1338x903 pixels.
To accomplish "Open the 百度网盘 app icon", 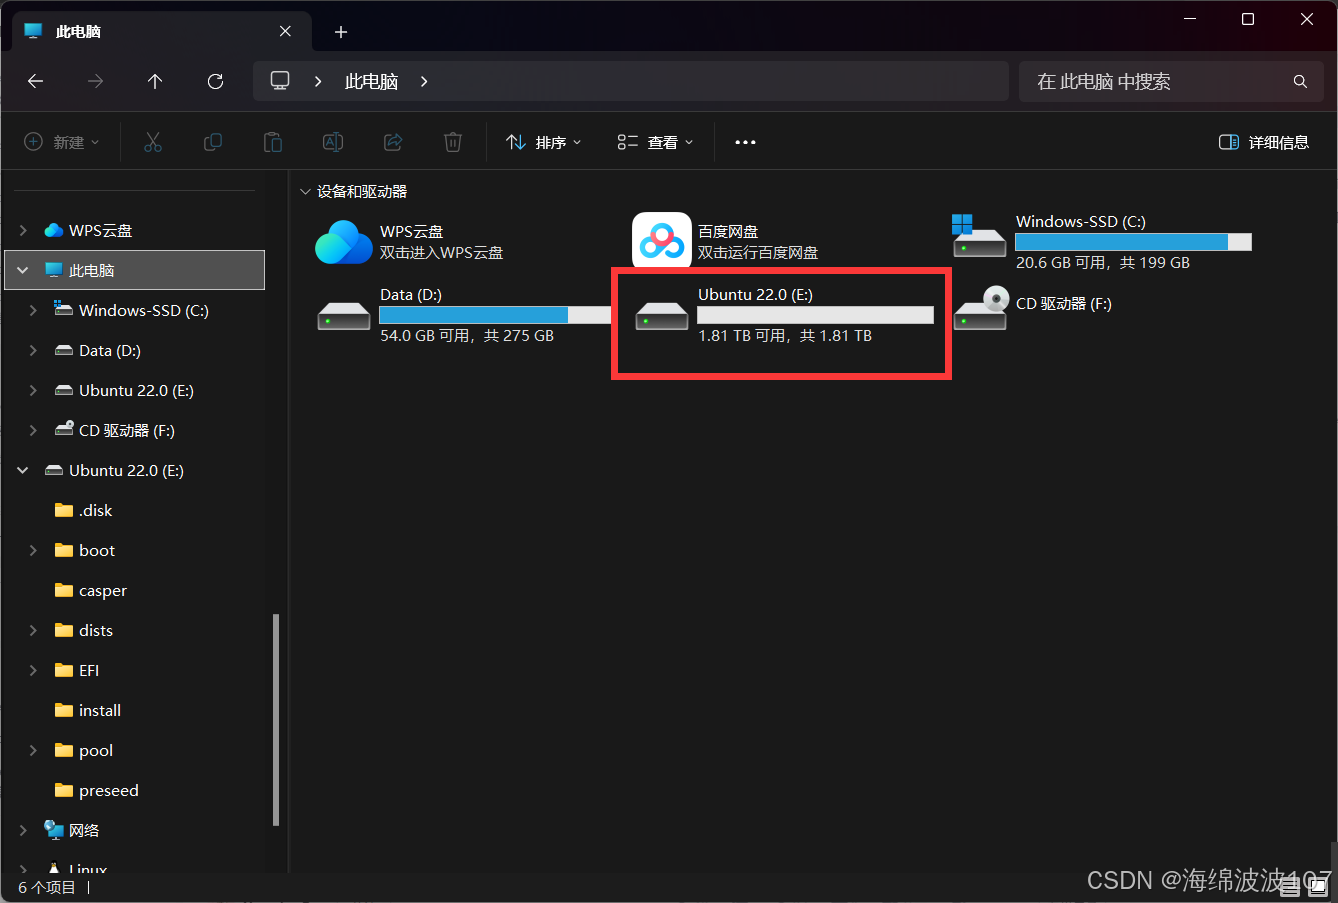I will coord(661,241).
